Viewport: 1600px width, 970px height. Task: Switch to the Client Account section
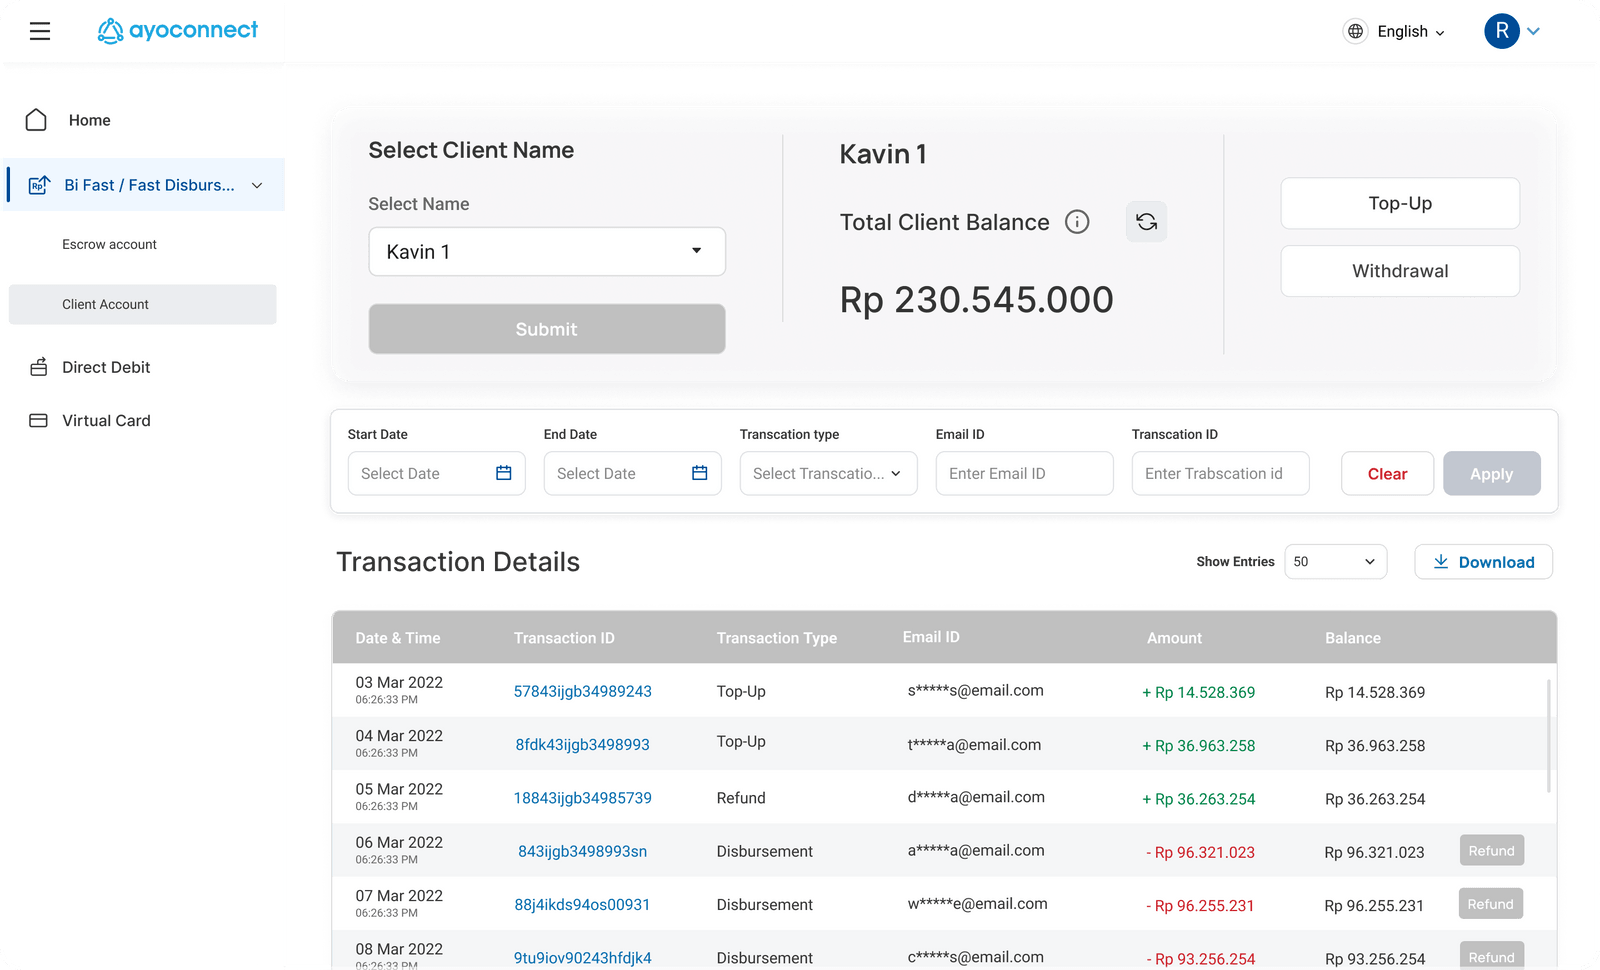pos(104,304)
